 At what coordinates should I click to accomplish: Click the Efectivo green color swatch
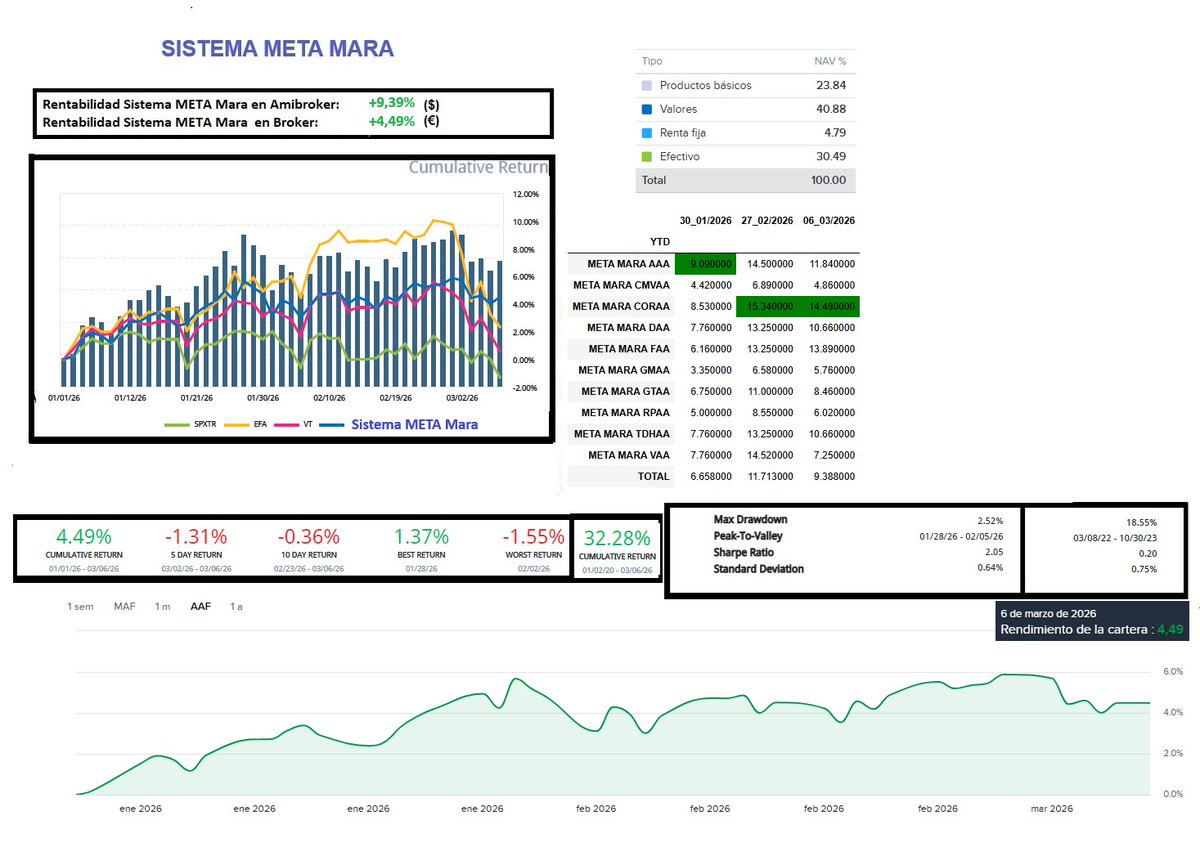click(647, 157)
